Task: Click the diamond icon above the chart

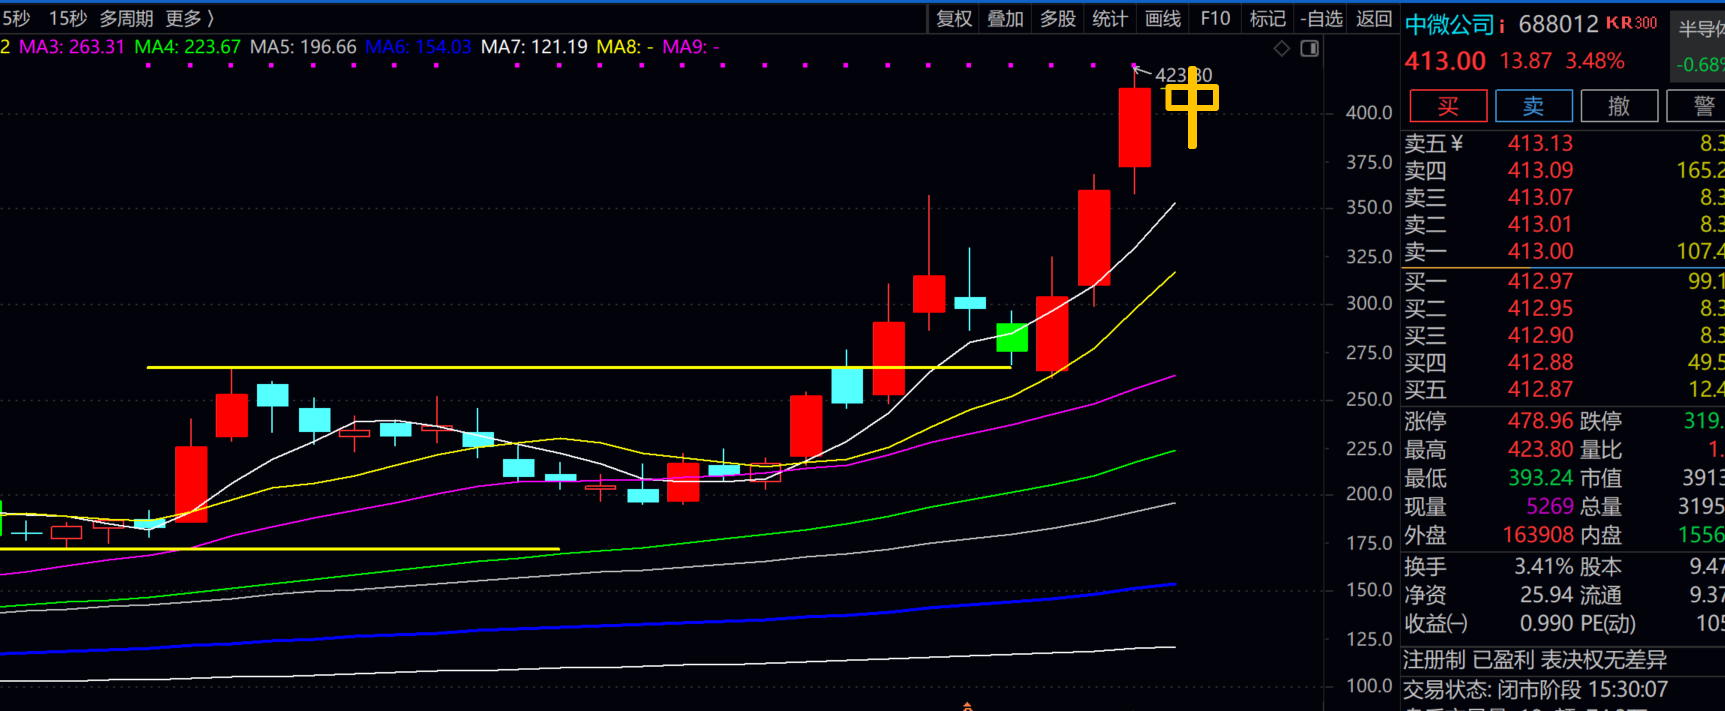Action: [1281, 48]
